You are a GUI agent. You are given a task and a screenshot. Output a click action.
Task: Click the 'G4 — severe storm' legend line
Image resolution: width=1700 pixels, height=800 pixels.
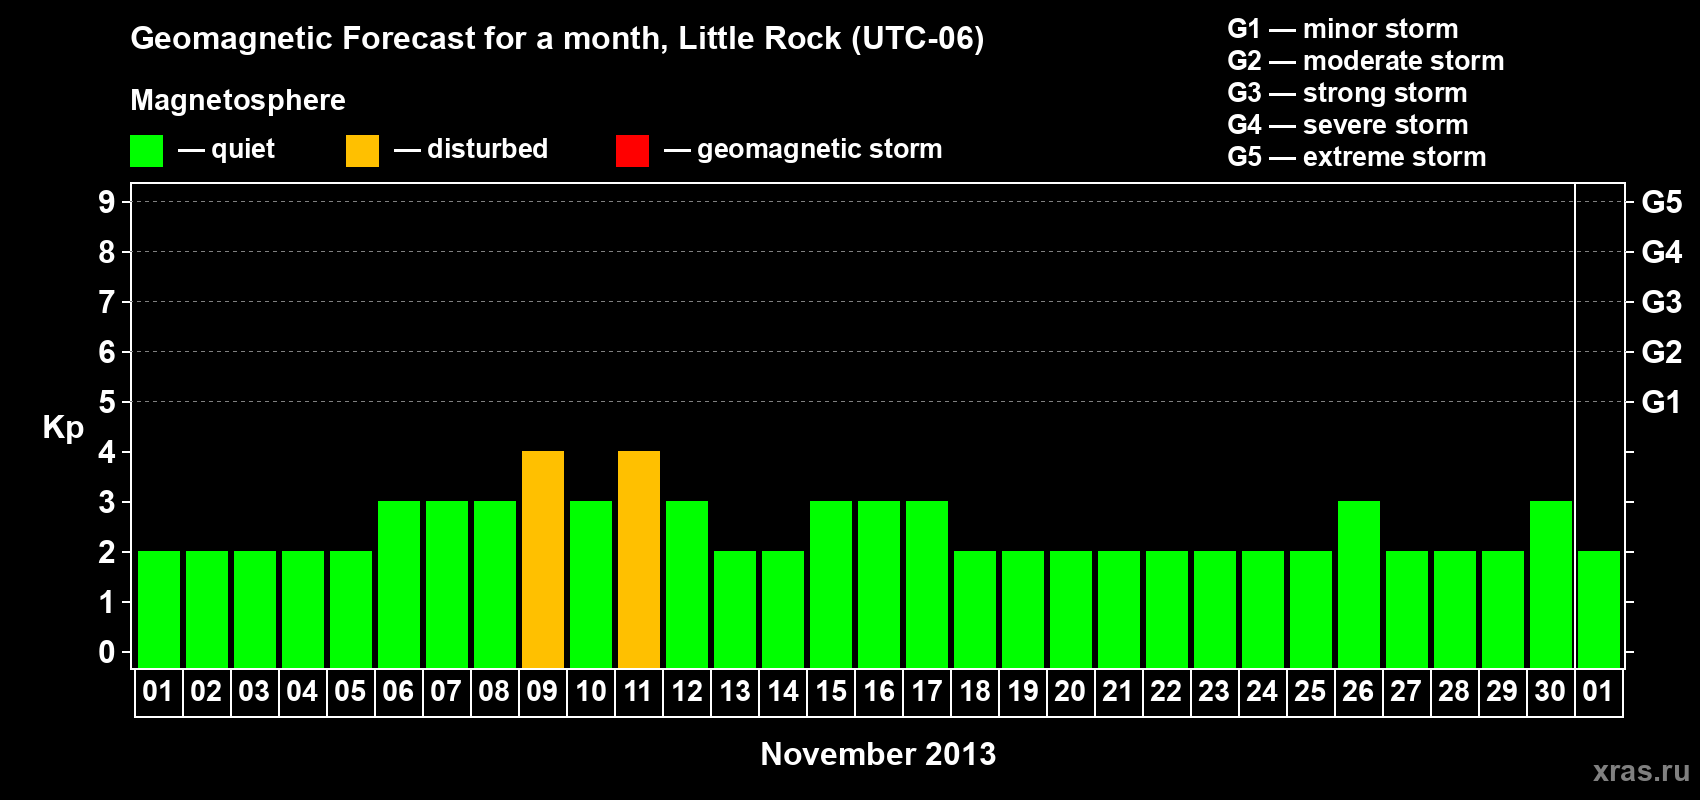click(x=1348, y=125)
